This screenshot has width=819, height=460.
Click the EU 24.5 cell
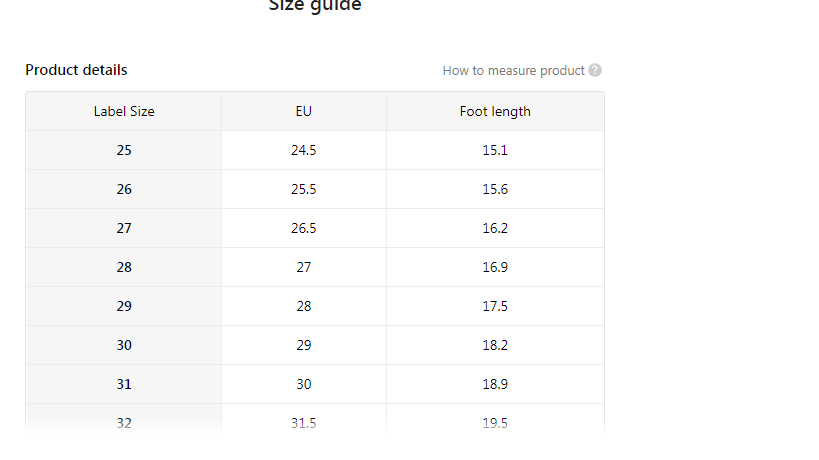pos(304,150)
